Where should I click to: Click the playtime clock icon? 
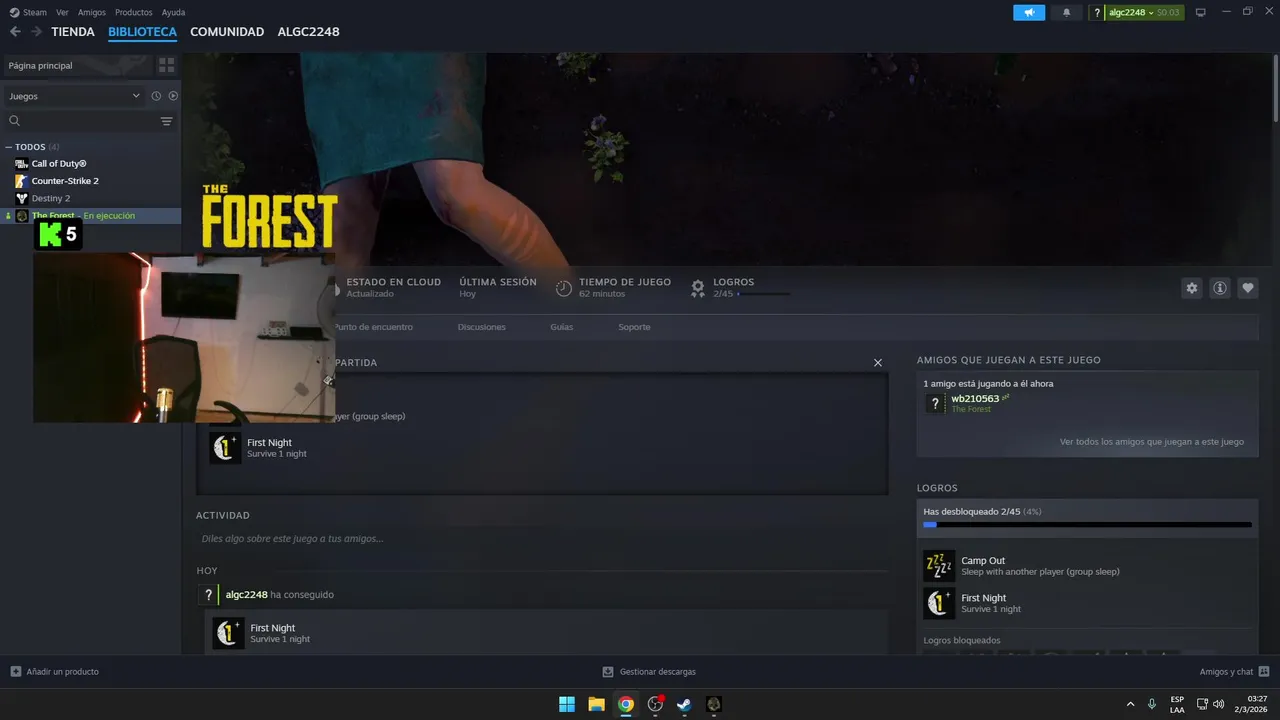point(564,288)
